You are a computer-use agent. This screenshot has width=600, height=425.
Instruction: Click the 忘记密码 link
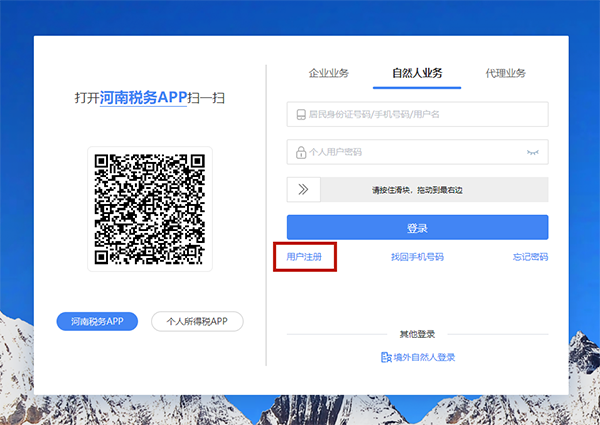point(530,257)
